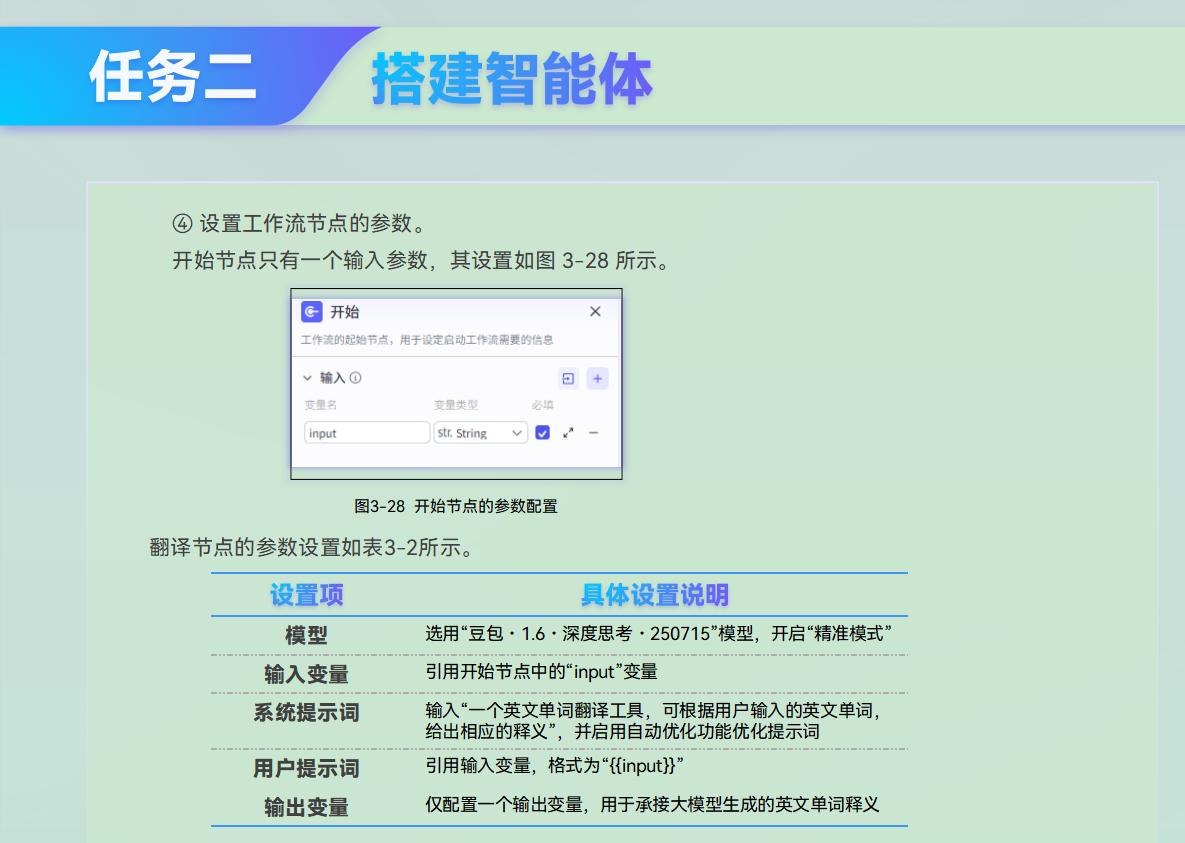
Task: Click the '变量名' column label
Action: [x=320, y=404]
